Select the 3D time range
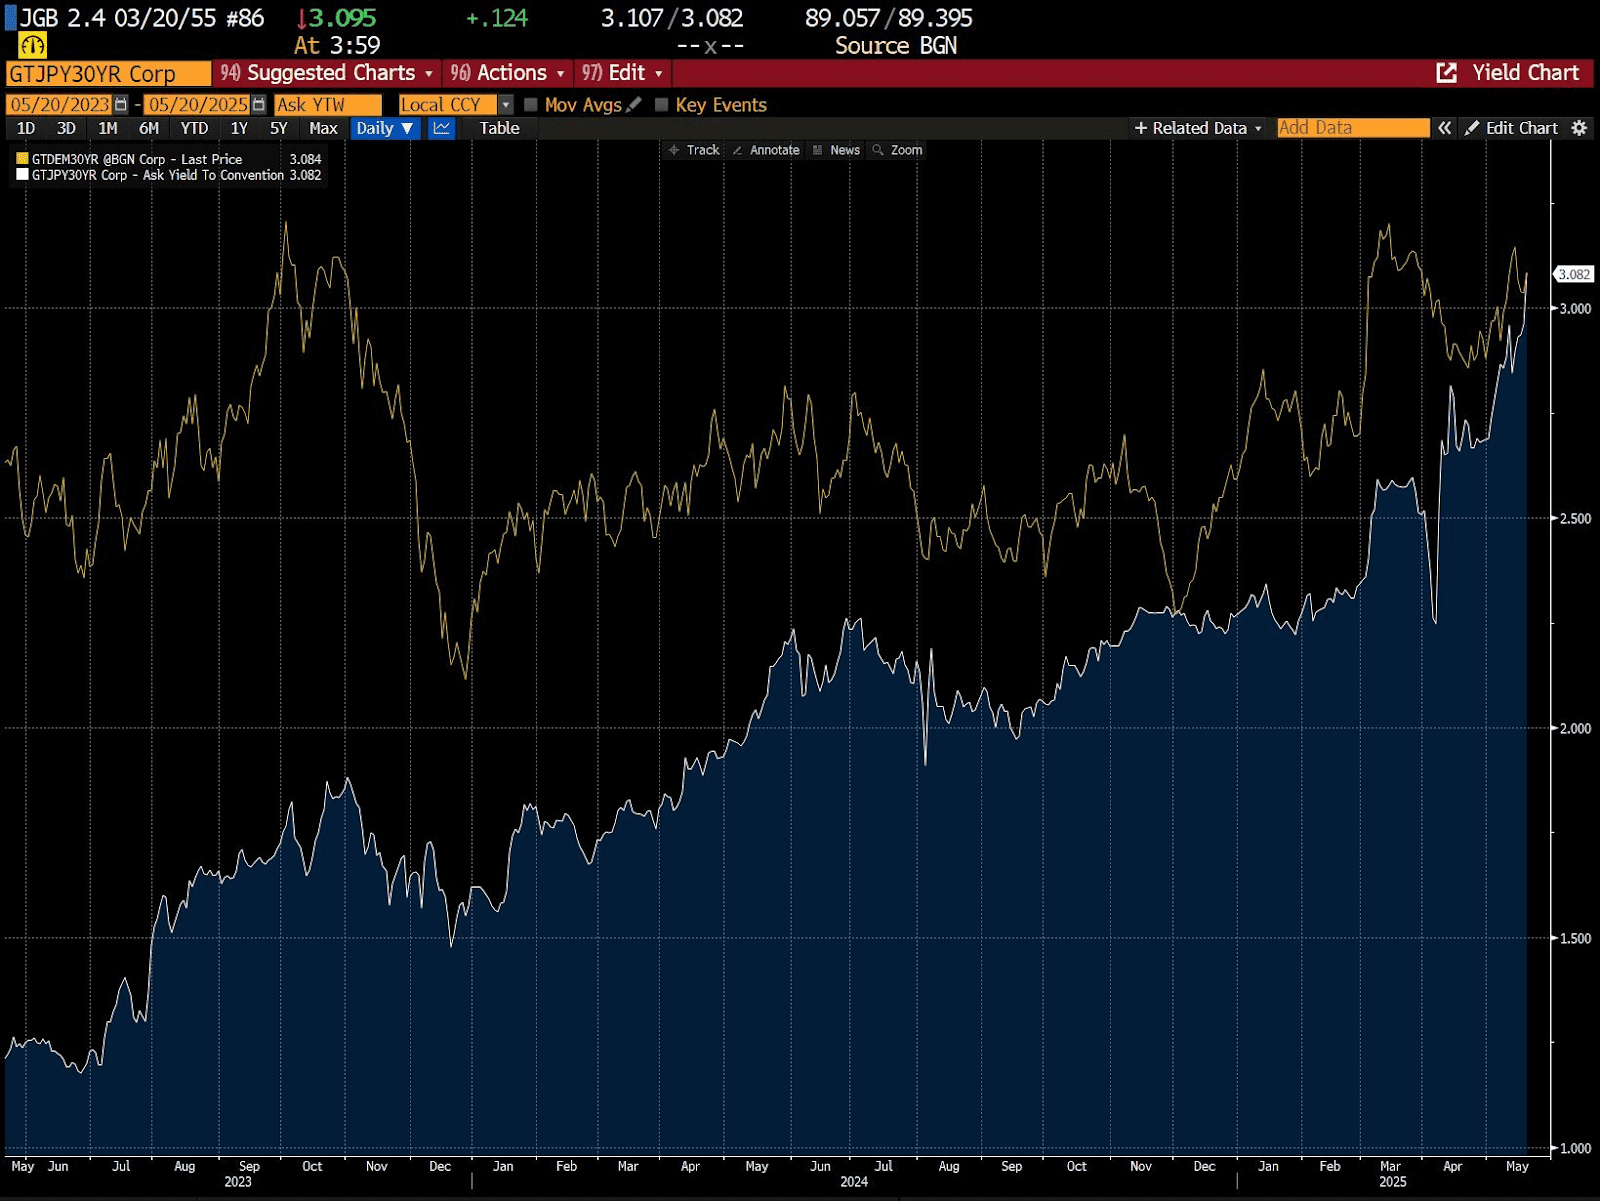This screenshot has width=1600, height=1201. click(66, 128)
